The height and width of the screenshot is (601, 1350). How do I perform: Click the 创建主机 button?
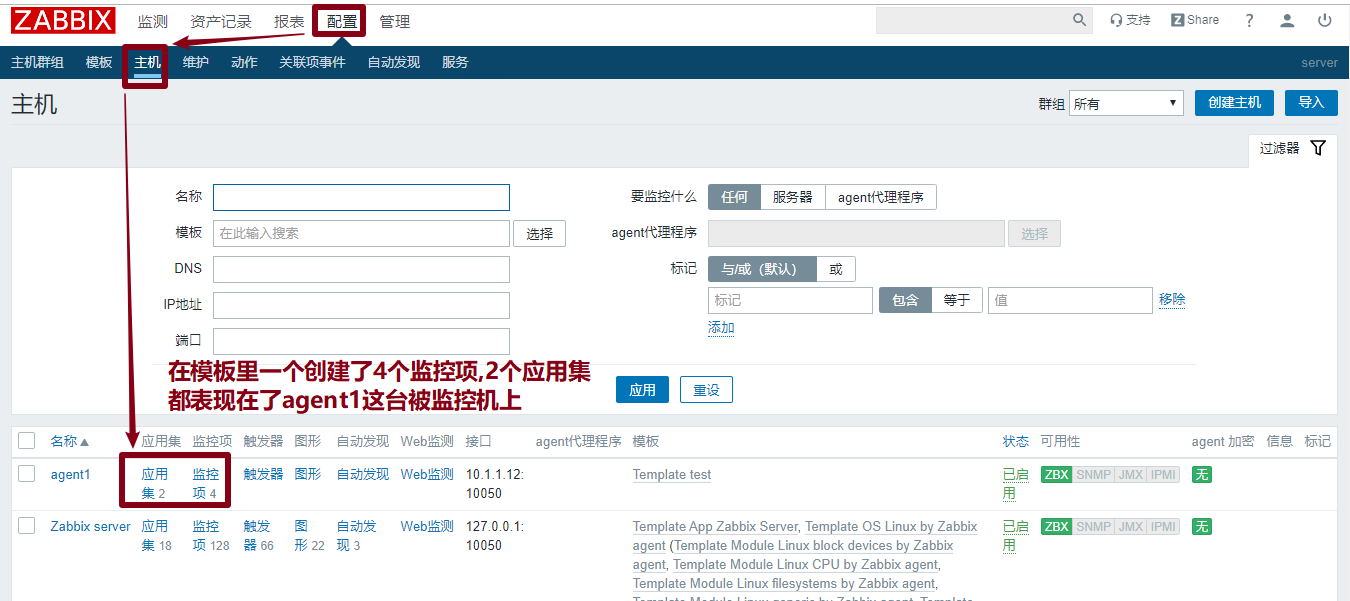[x=1234, y=102]
